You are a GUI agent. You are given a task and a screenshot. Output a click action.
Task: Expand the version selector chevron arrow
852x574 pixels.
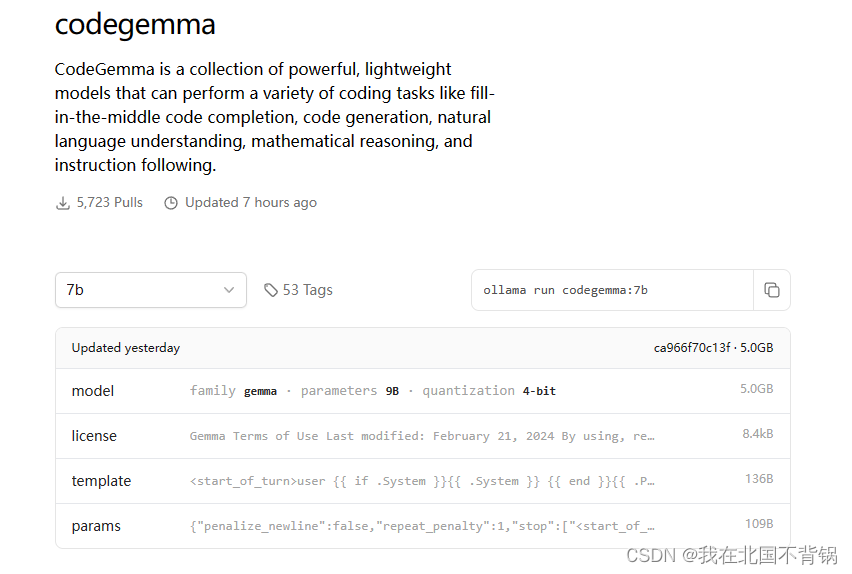pyautogui.click(x=229, y=290)
